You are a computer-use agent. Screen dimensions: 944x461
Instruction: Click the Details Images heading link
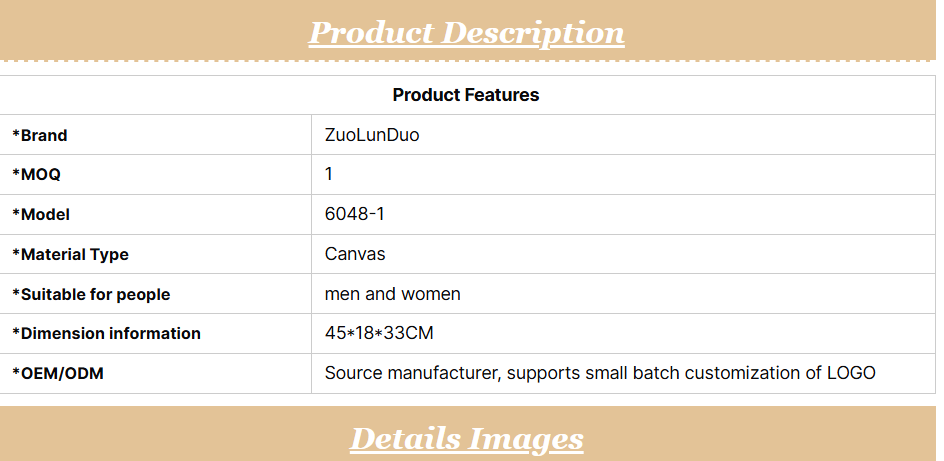coord(466,438)
